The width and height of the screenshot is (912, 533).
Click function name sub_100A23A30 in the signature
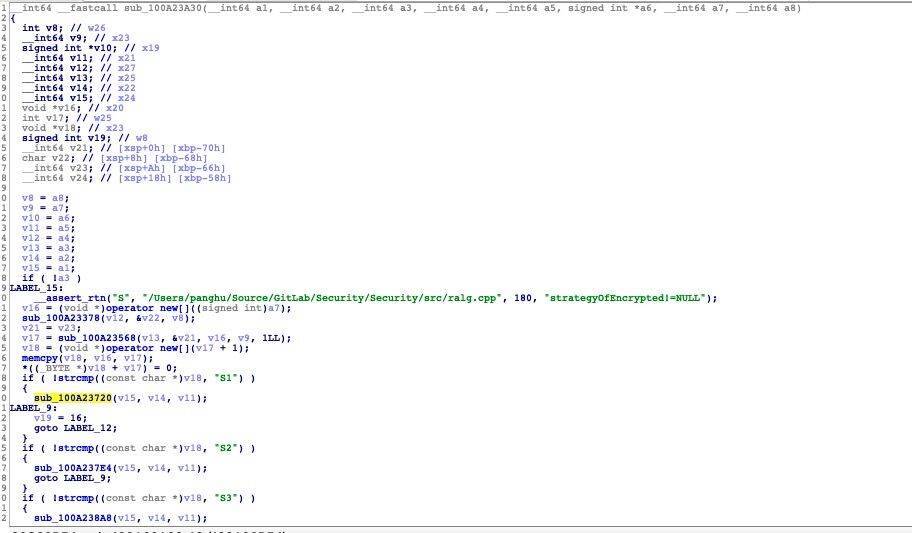click(163, 8)
